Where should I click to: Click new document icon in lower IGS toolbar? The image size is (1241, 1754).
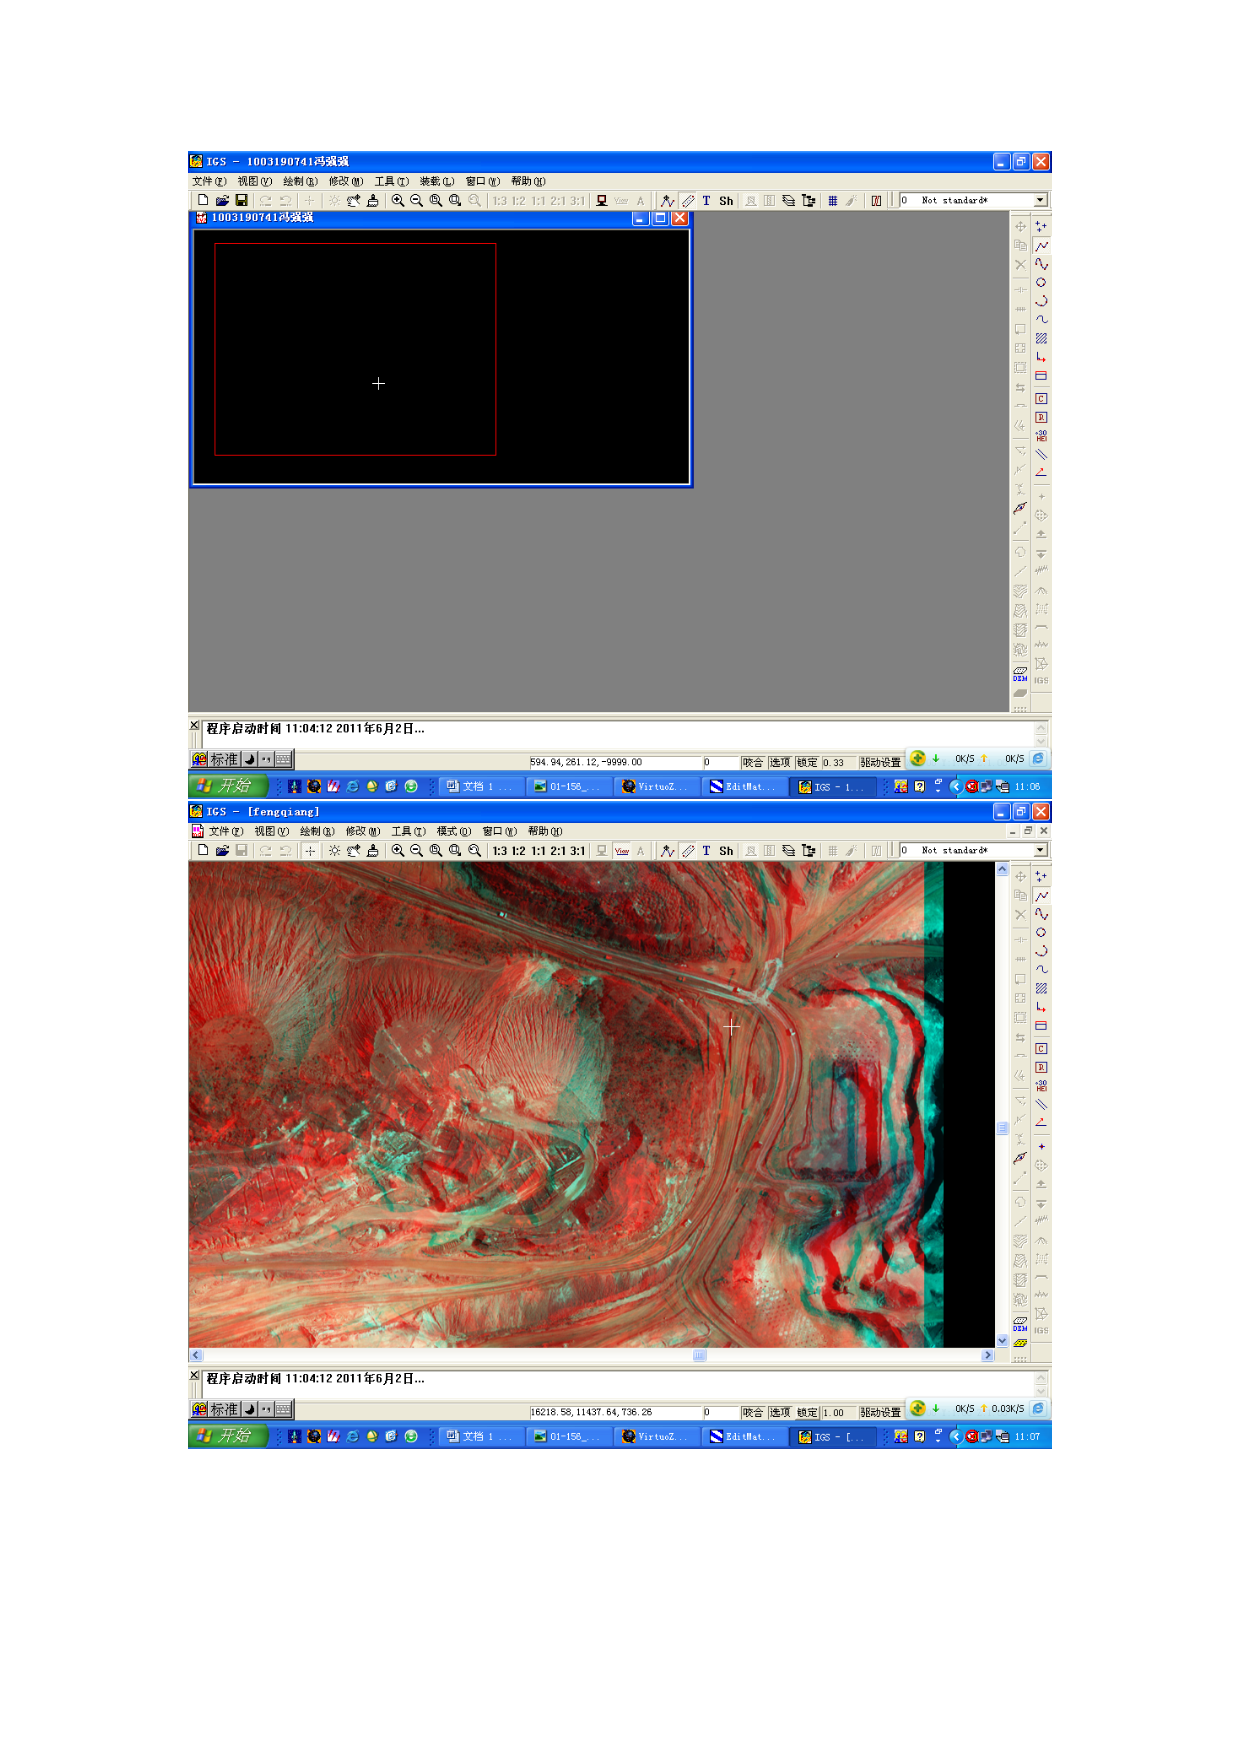pyautogui.click(x=203, y=851)
